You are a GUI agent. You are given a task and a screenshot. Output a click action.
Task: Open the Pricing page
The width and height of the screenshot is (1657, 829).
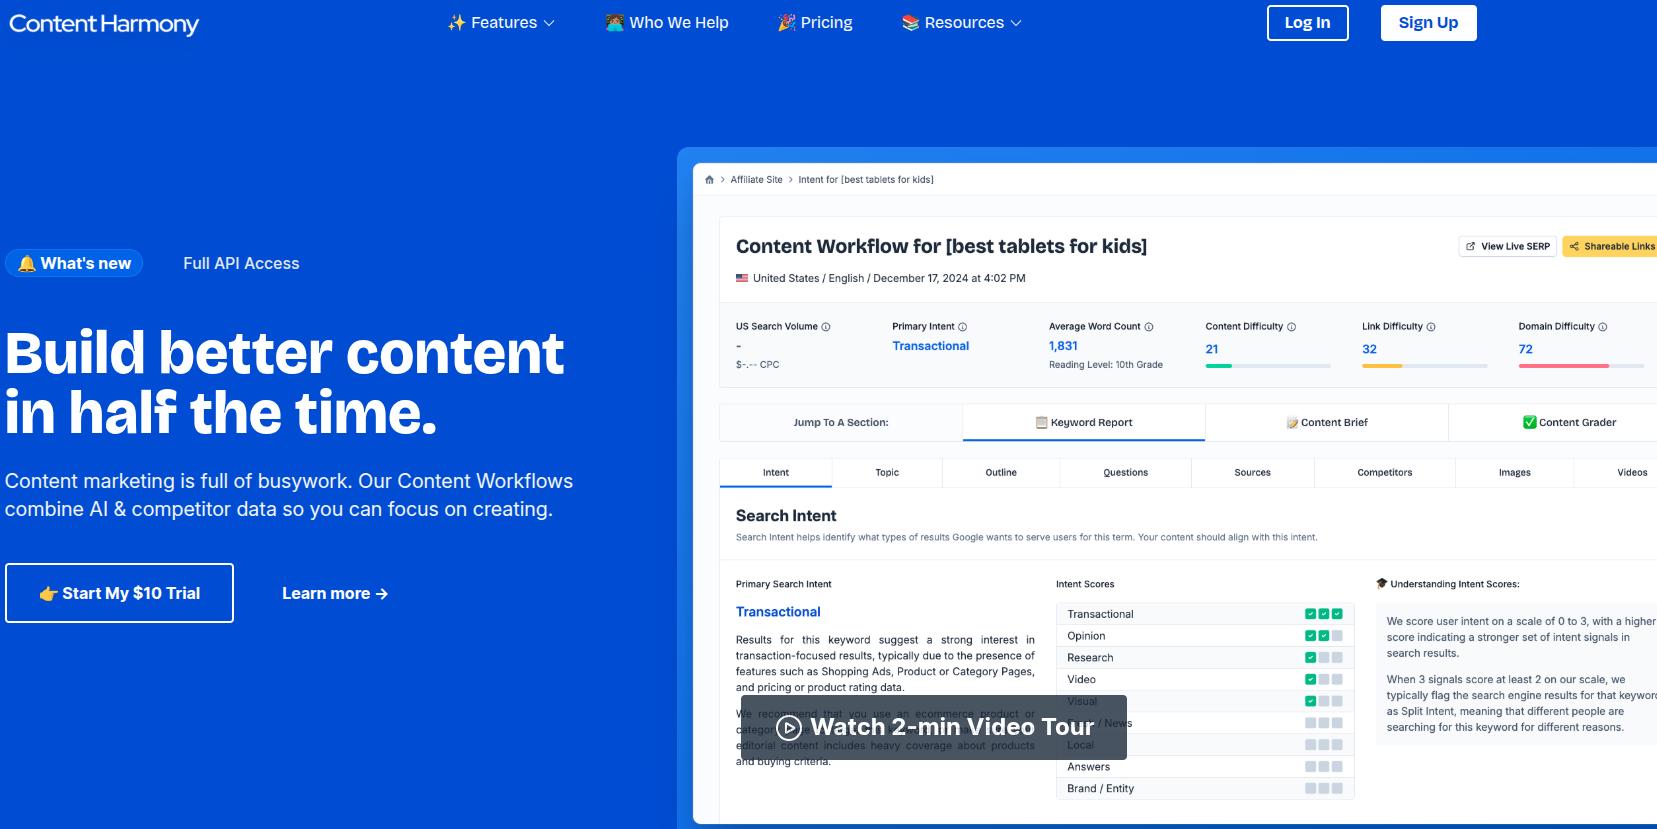[815, 23]
